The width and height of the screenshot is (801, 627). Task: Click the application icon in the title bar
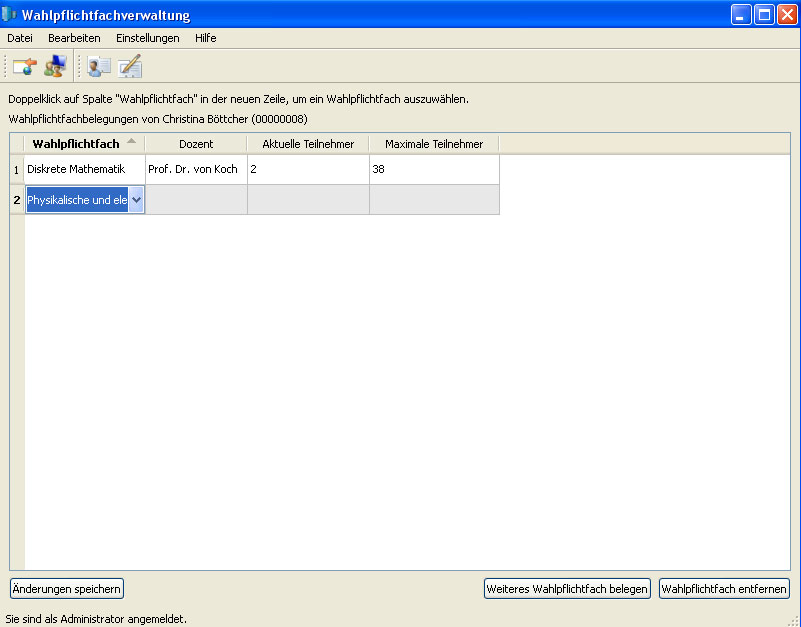(x=11, y=15)
